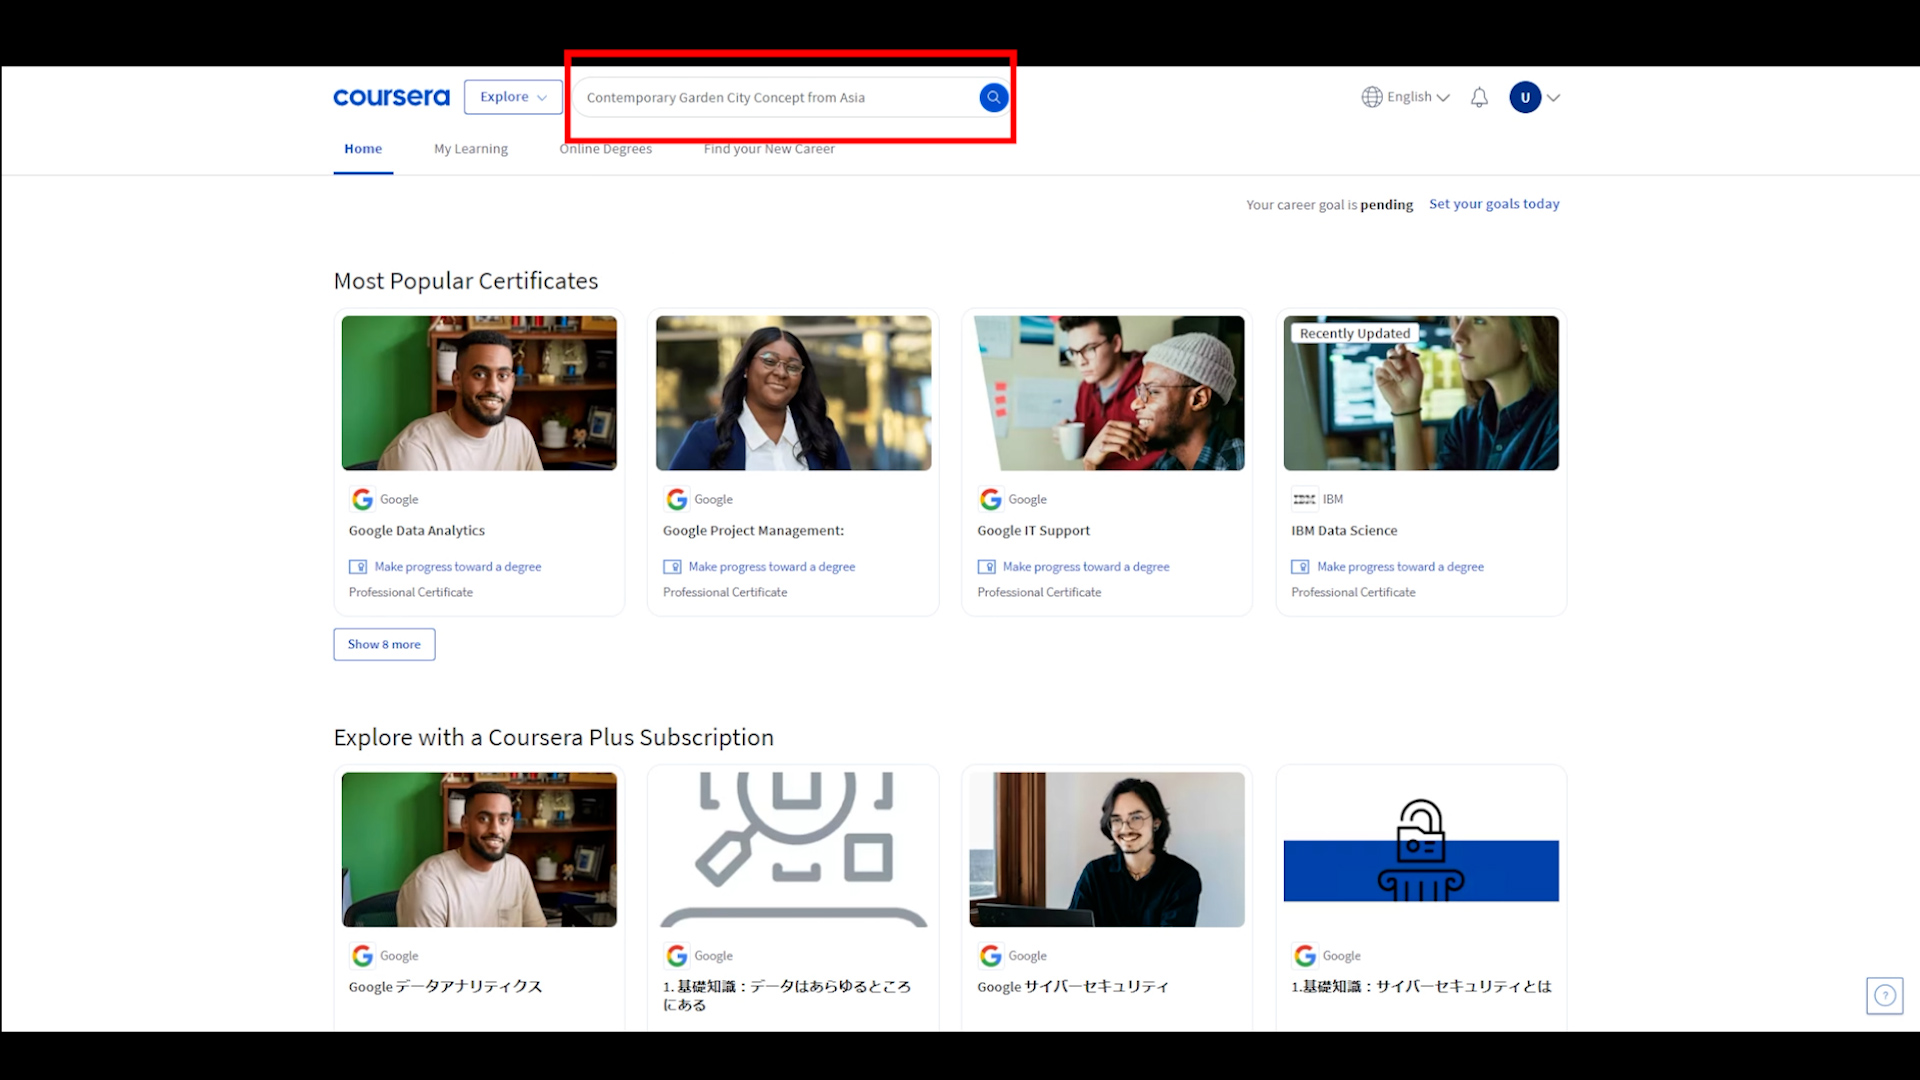Click Most Popular Certificates heading

466,281
